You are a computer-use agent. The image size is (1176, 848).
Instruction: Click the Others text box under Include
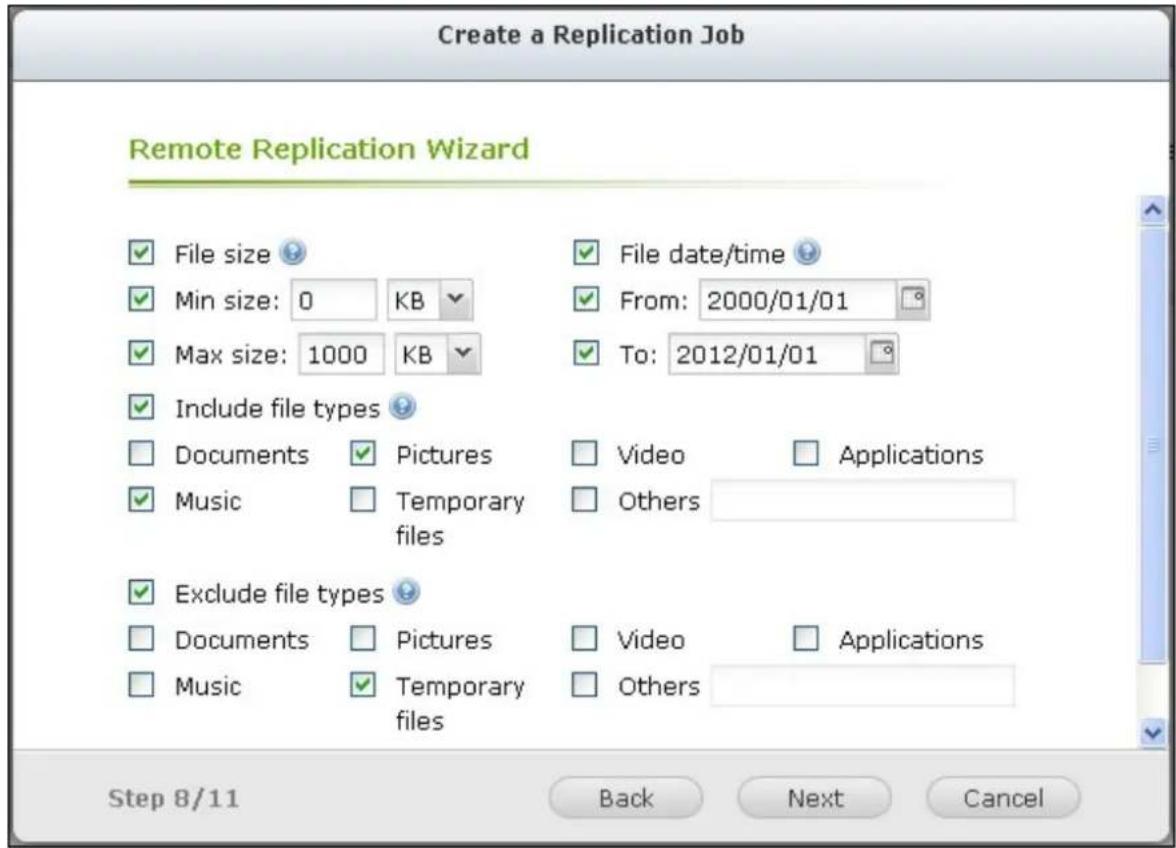coord(863,500)
